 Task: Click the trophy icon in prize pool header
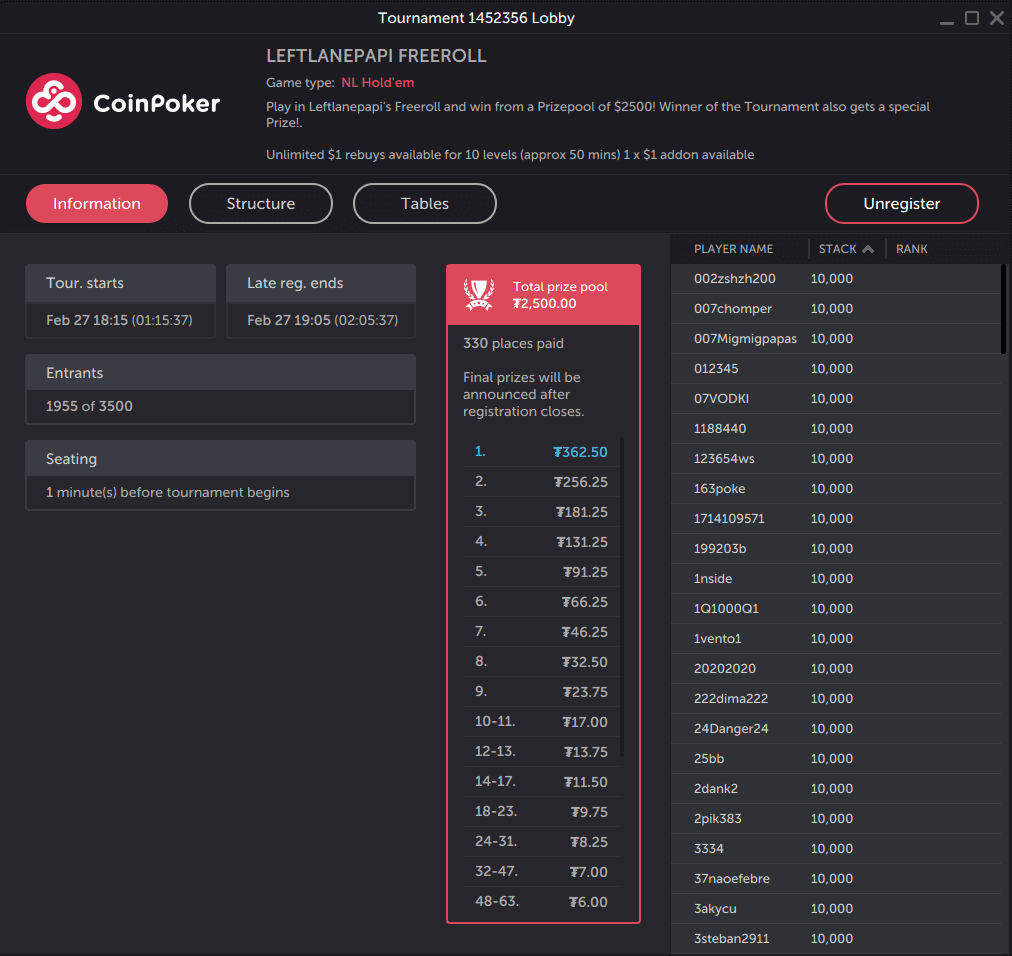click(479, 294)
